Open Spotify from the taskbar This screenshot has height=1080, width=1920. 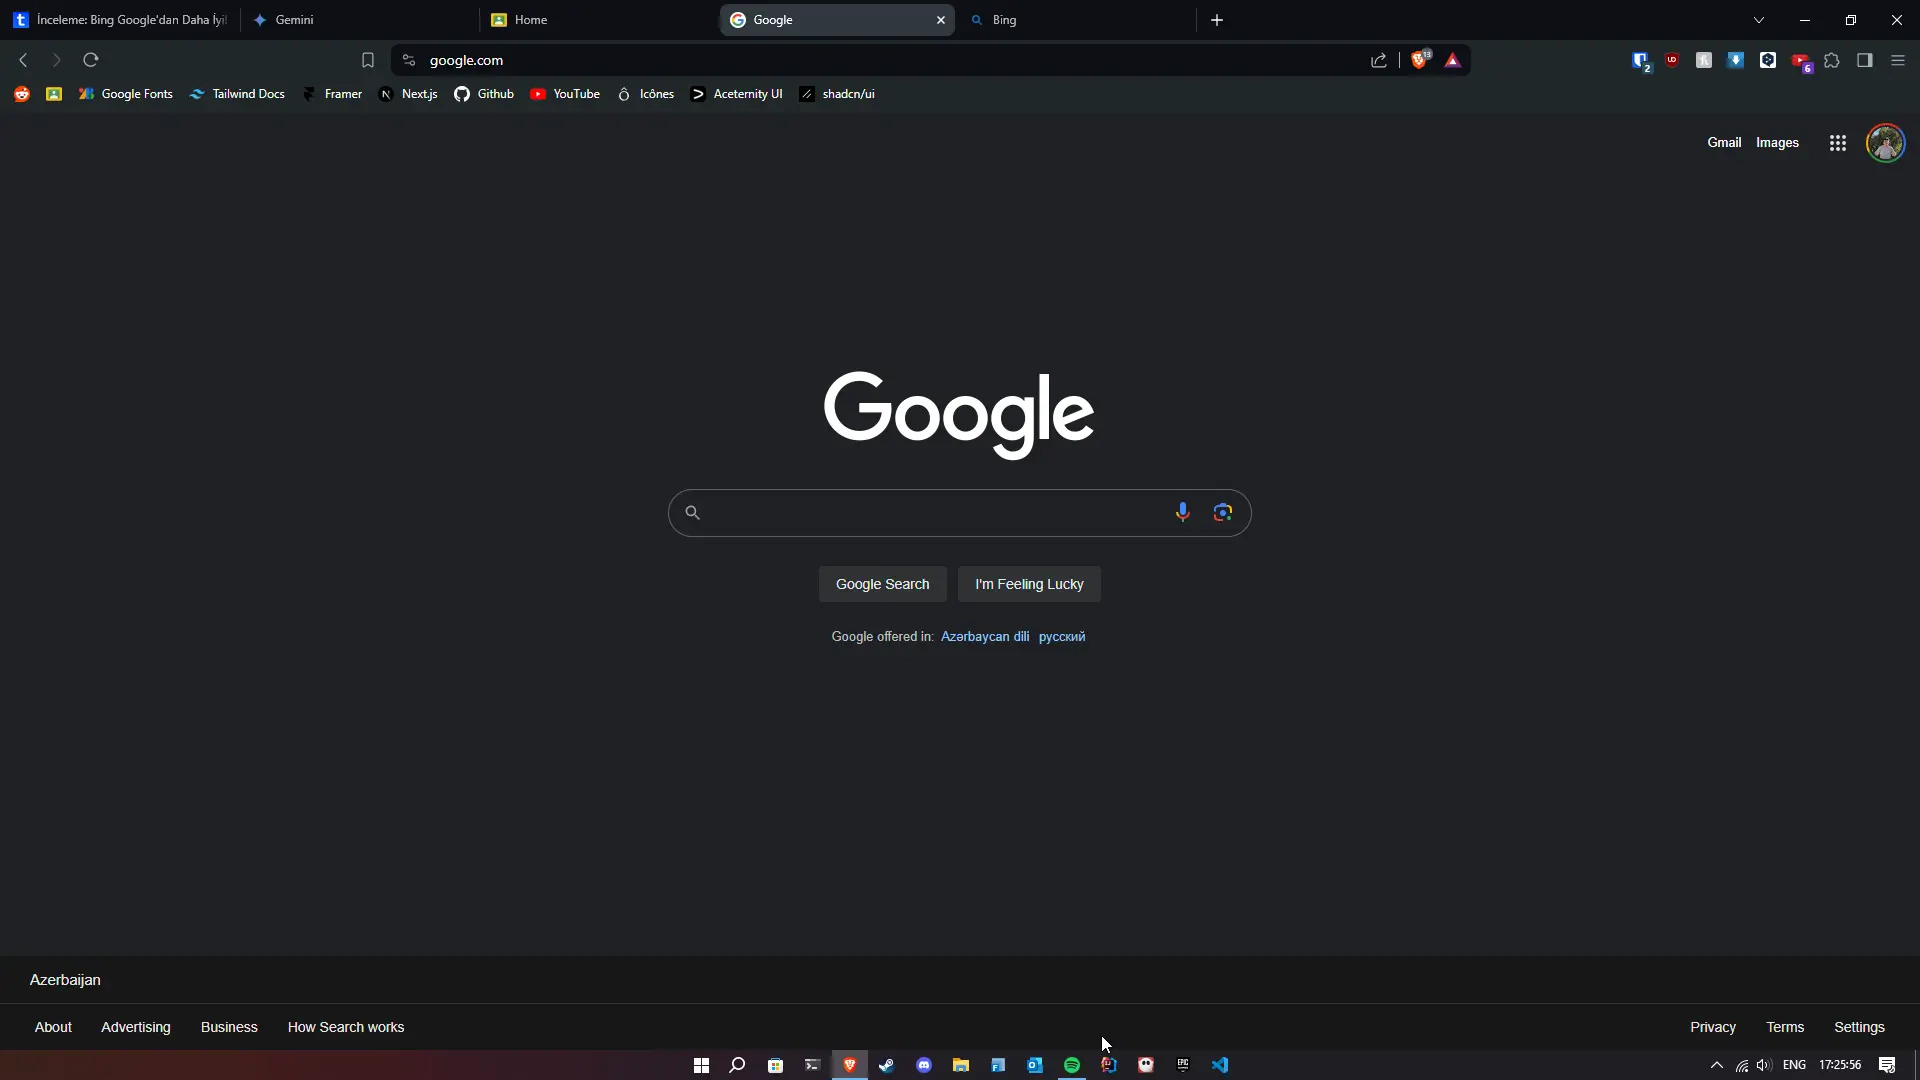(x=1072, y=1065)
